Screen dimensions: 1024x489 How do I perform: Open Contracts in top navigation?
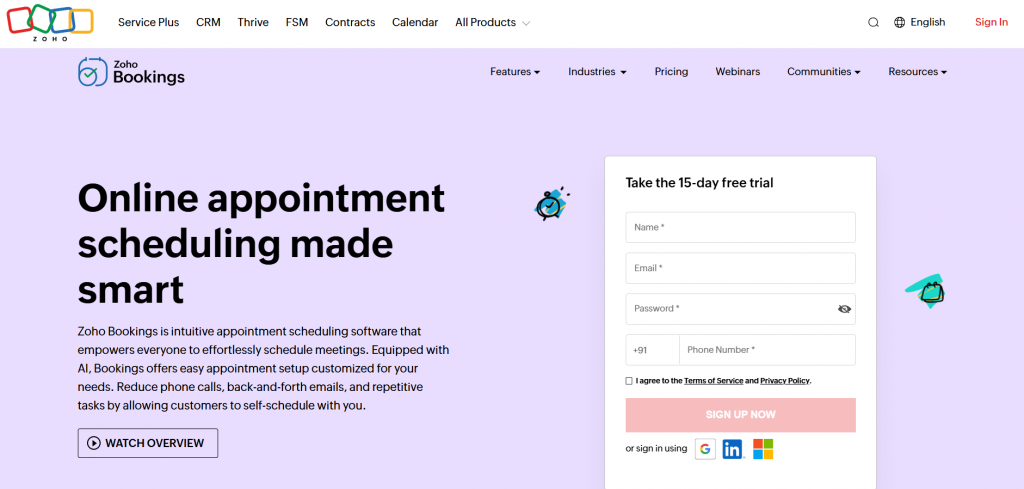(x=350, y=22)
